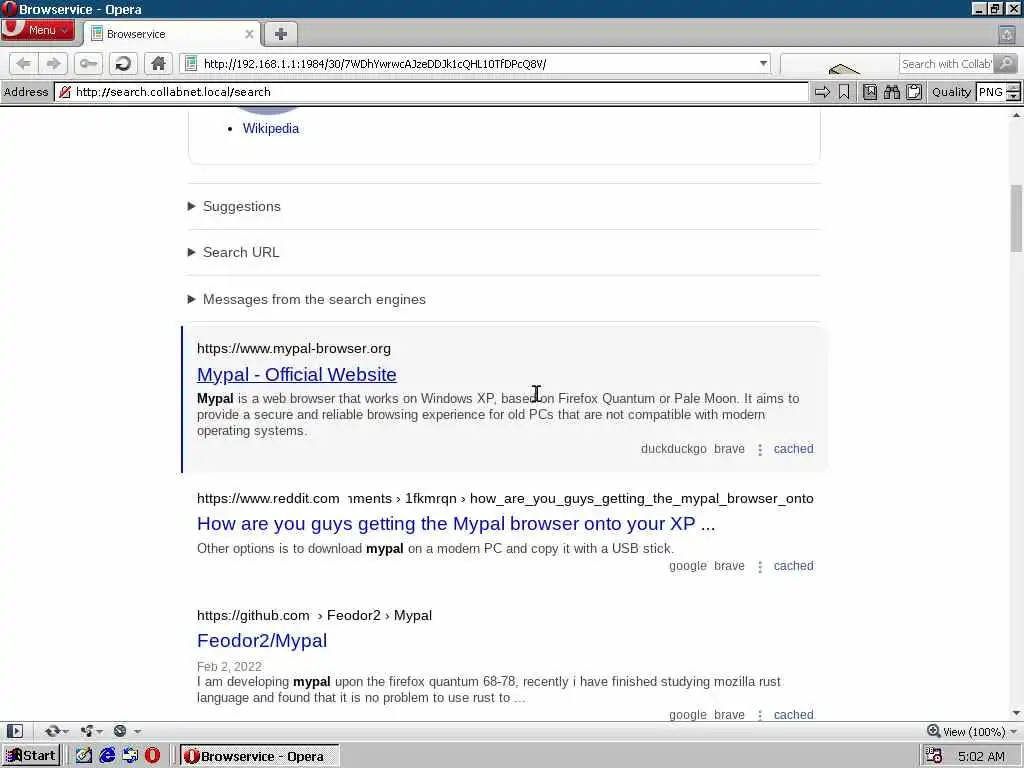
Task: Click the Feb 2, 2022 date text
Action: coord(229,667)
